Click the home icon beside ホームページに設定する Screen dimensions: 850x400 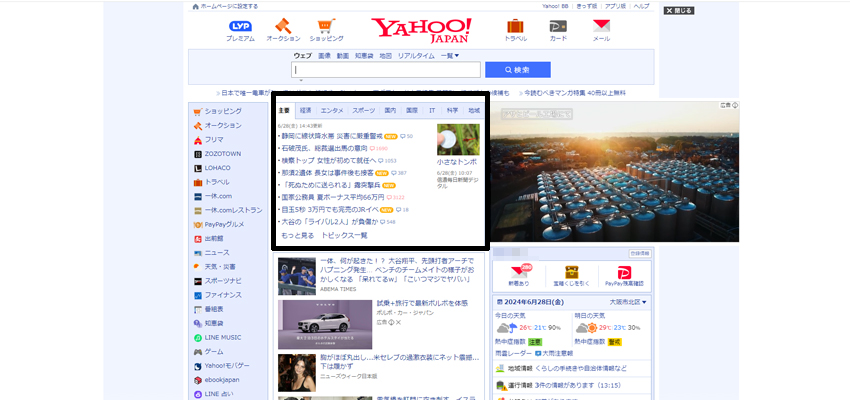point(196,7)
